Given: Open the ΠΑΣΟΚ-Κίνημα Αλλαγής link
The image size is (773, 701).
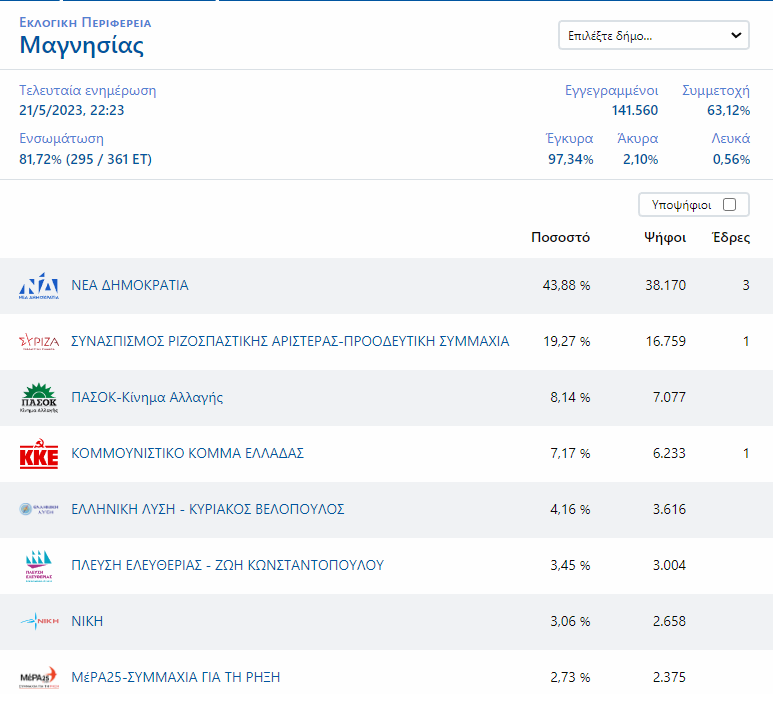Looking at the screenshot, I should click(x=147, y=397).
